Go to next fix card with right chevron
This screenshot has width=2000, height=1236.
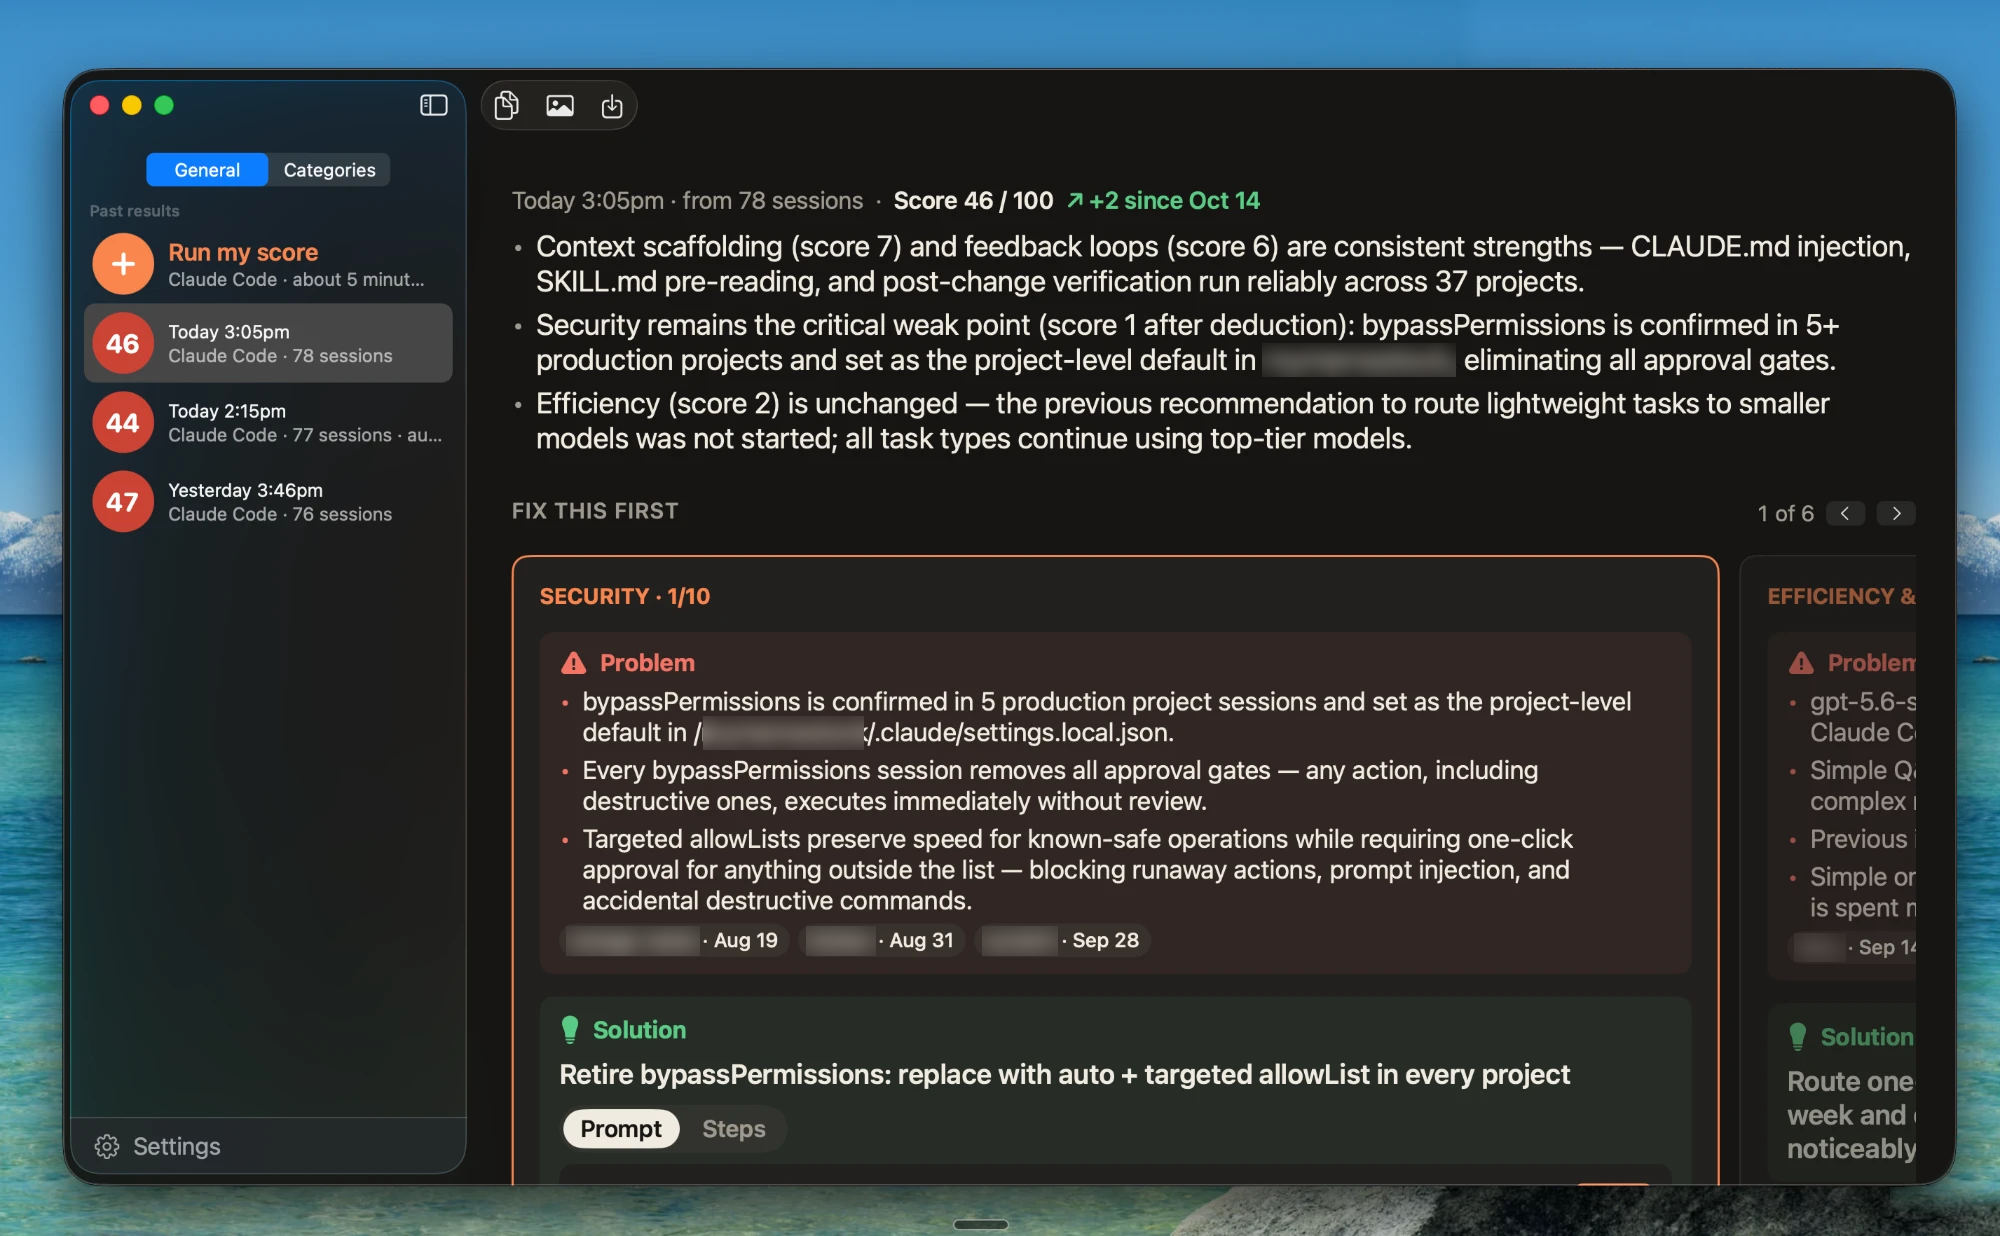click(x=1896, y=513)
